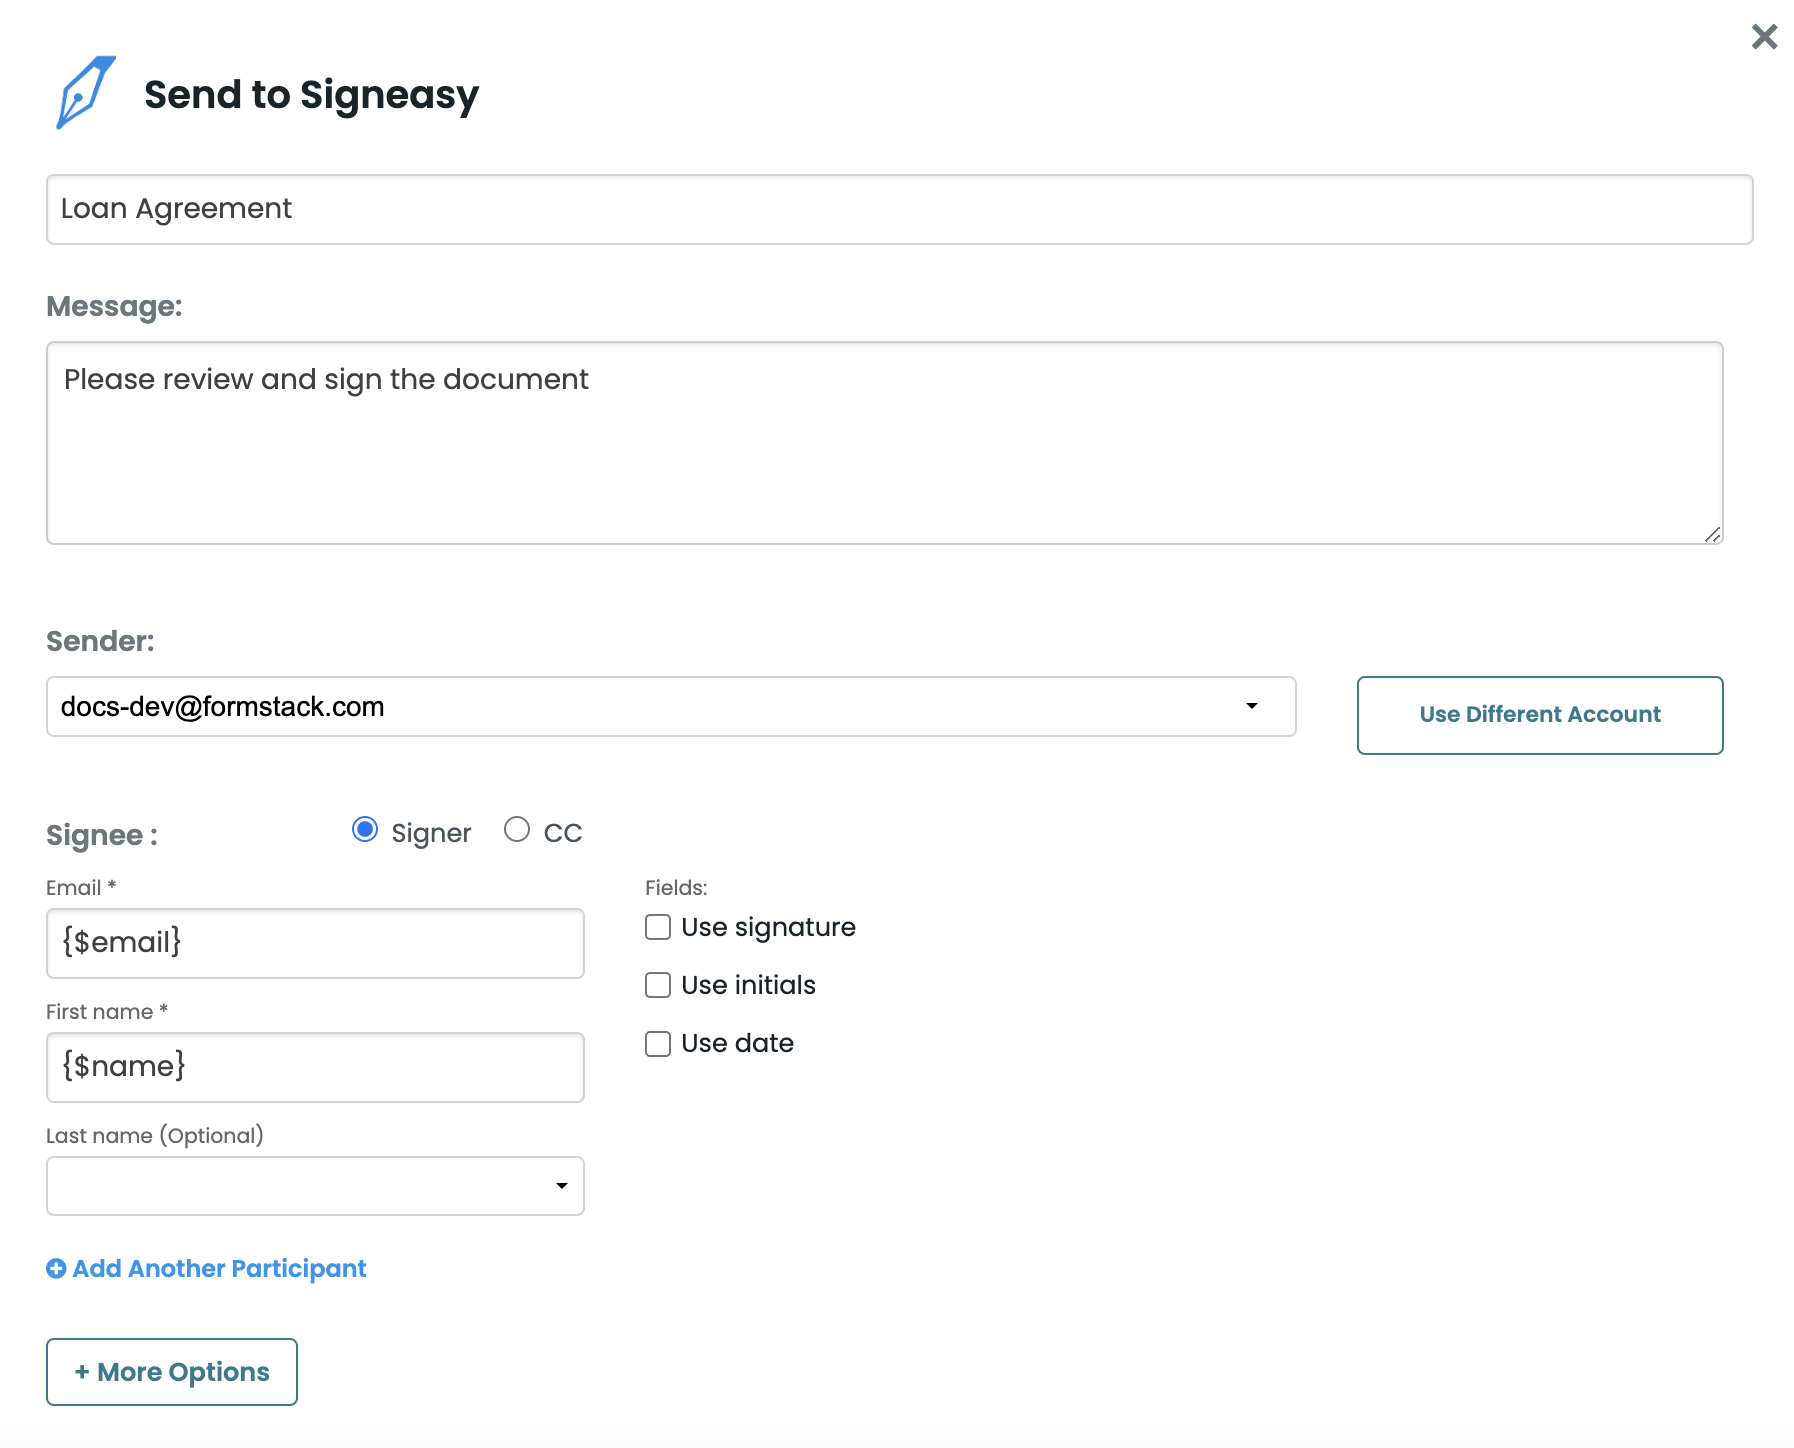Click the Signeasy pen logo icon
The height and width of the screenshot is (1448, 1794).
[85, 93]
